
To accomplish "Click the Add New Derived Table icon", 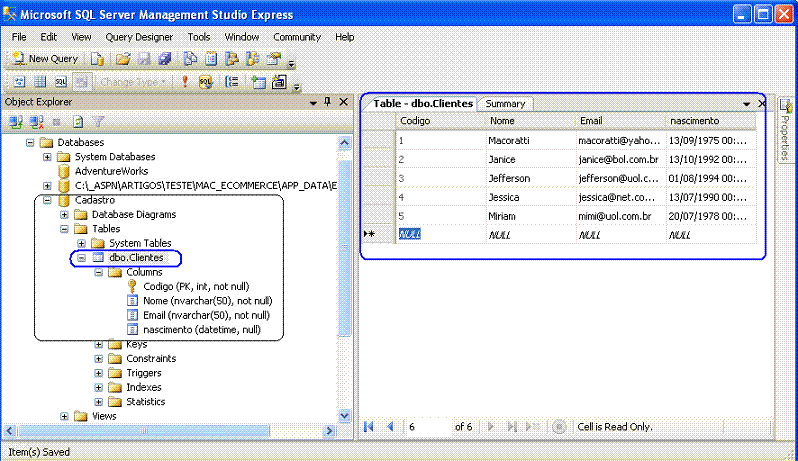I will tap(279, 82).
